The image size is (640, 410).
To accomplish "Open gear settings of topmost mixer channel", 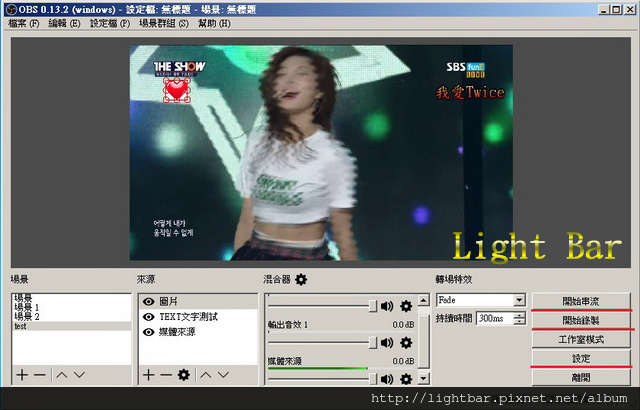I will [x=406, y=306].
